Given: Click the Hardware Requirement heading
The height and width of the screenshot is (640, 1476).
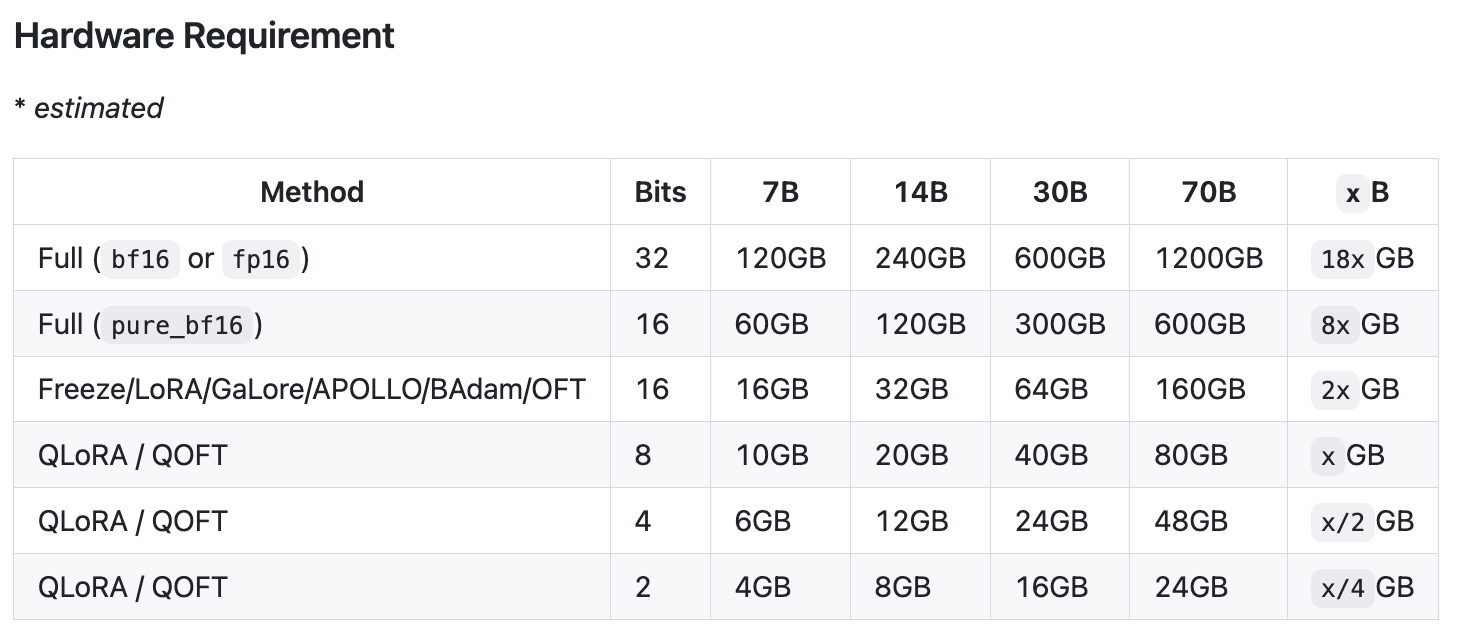Looking at the screenshot, I should [x=204, y=36].
